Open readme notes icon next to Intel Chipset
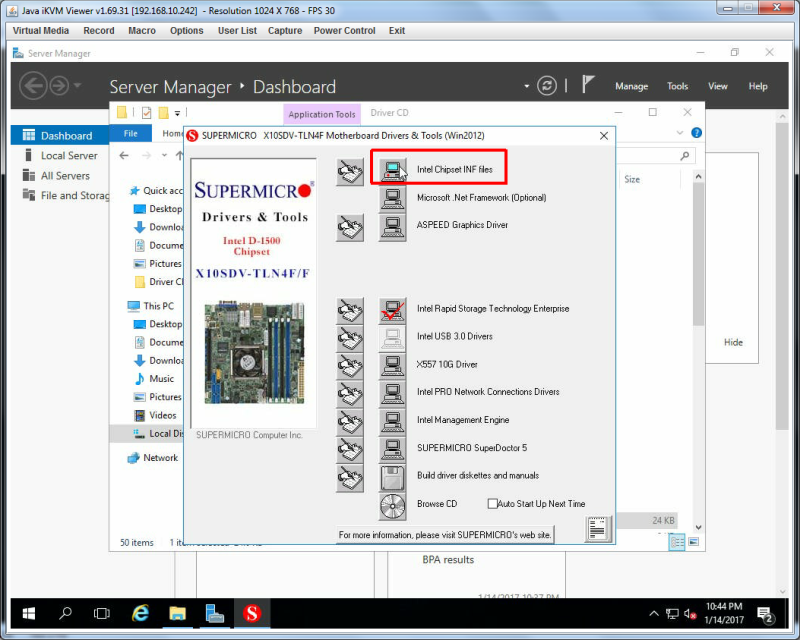800x640 pixels. click(x=350, y=171)
